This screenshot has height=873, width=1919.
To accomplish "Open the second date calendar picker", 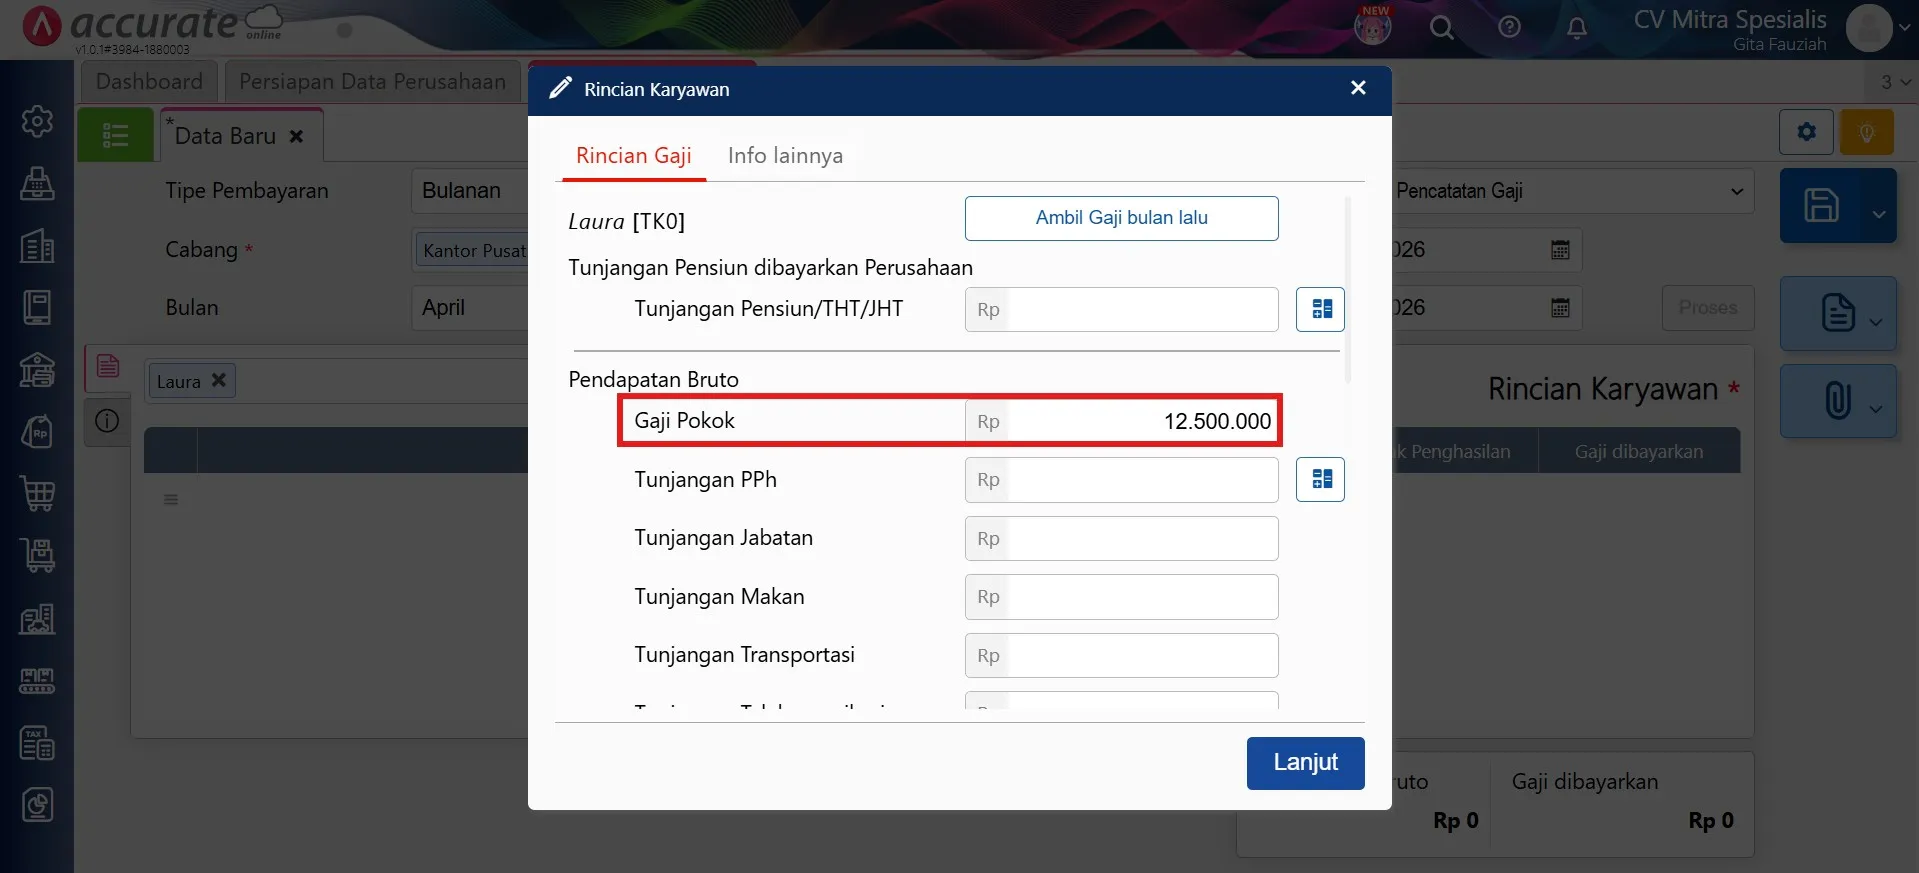I will click(1560, 308).
